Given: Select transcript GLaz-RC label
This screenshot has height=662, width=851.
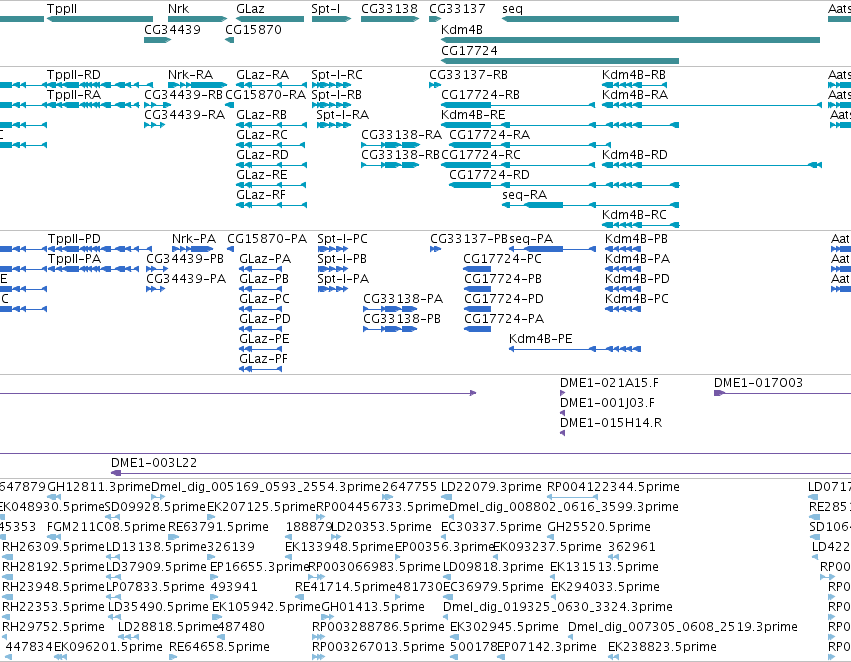Looking at the screenshot, I should 262,135.
